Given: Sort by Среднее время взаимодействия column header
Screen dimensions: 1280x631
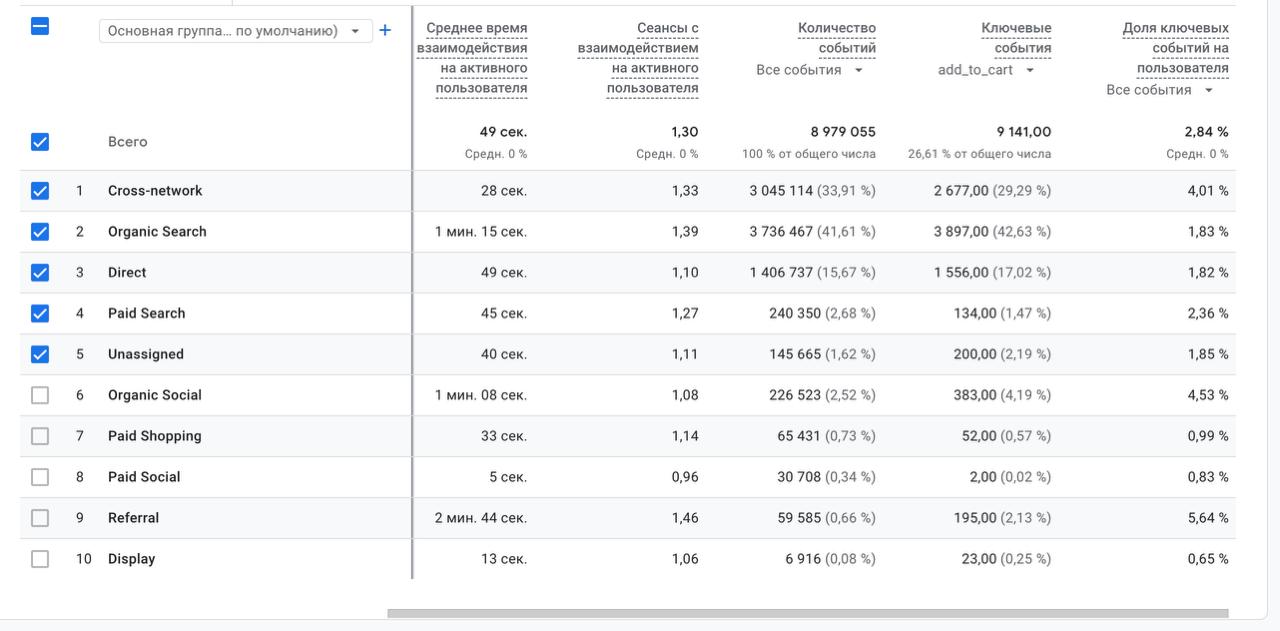Looking at the screenshot, I should tap(472, 58).
